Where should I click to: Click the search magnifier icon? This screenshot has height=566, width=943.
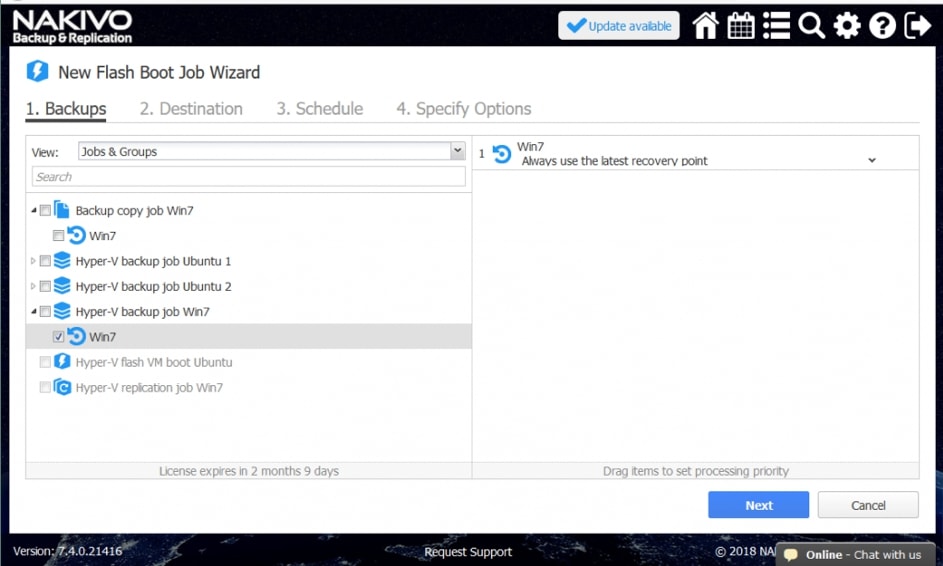tap(811, 26)
